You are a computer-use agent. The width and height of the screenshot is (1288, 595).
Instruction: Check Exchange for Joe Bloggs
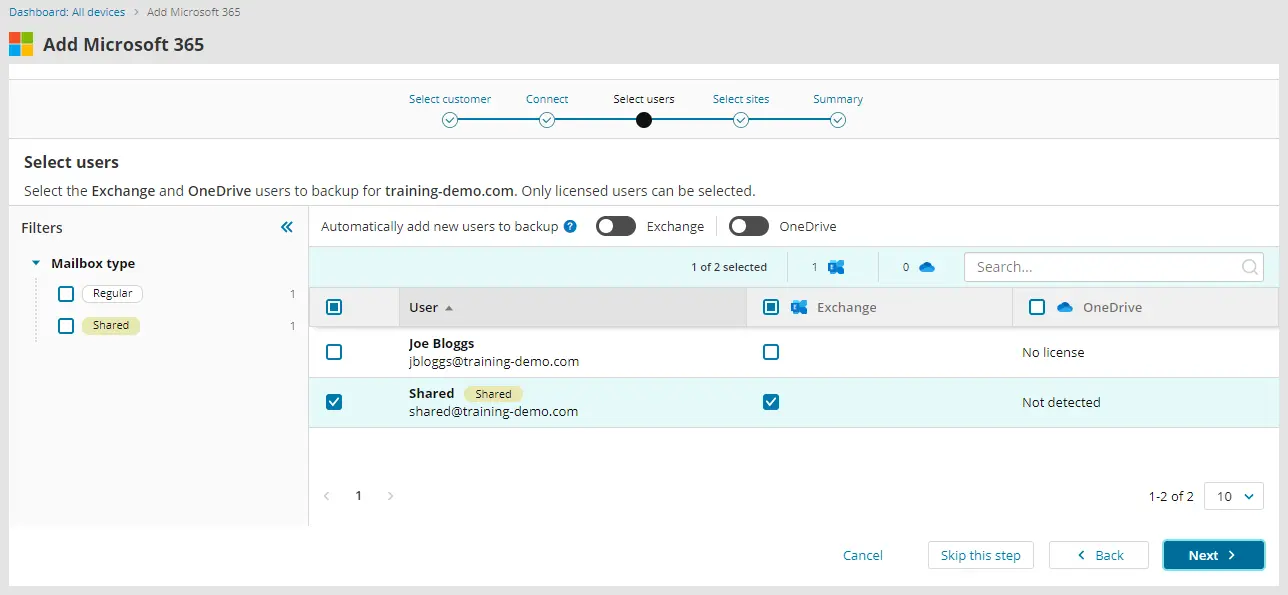(771, 352)
